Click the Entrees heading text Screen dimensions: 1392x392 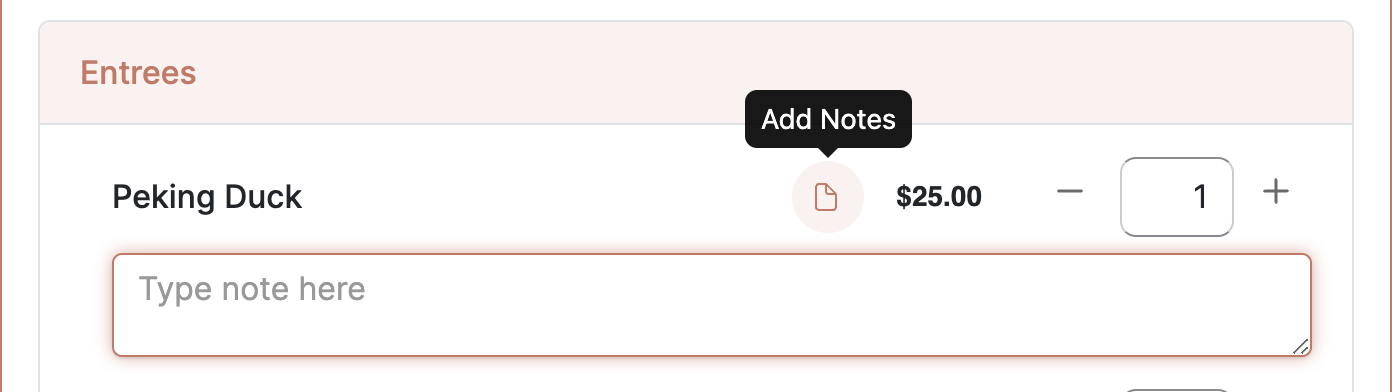[x=138, y=73]
